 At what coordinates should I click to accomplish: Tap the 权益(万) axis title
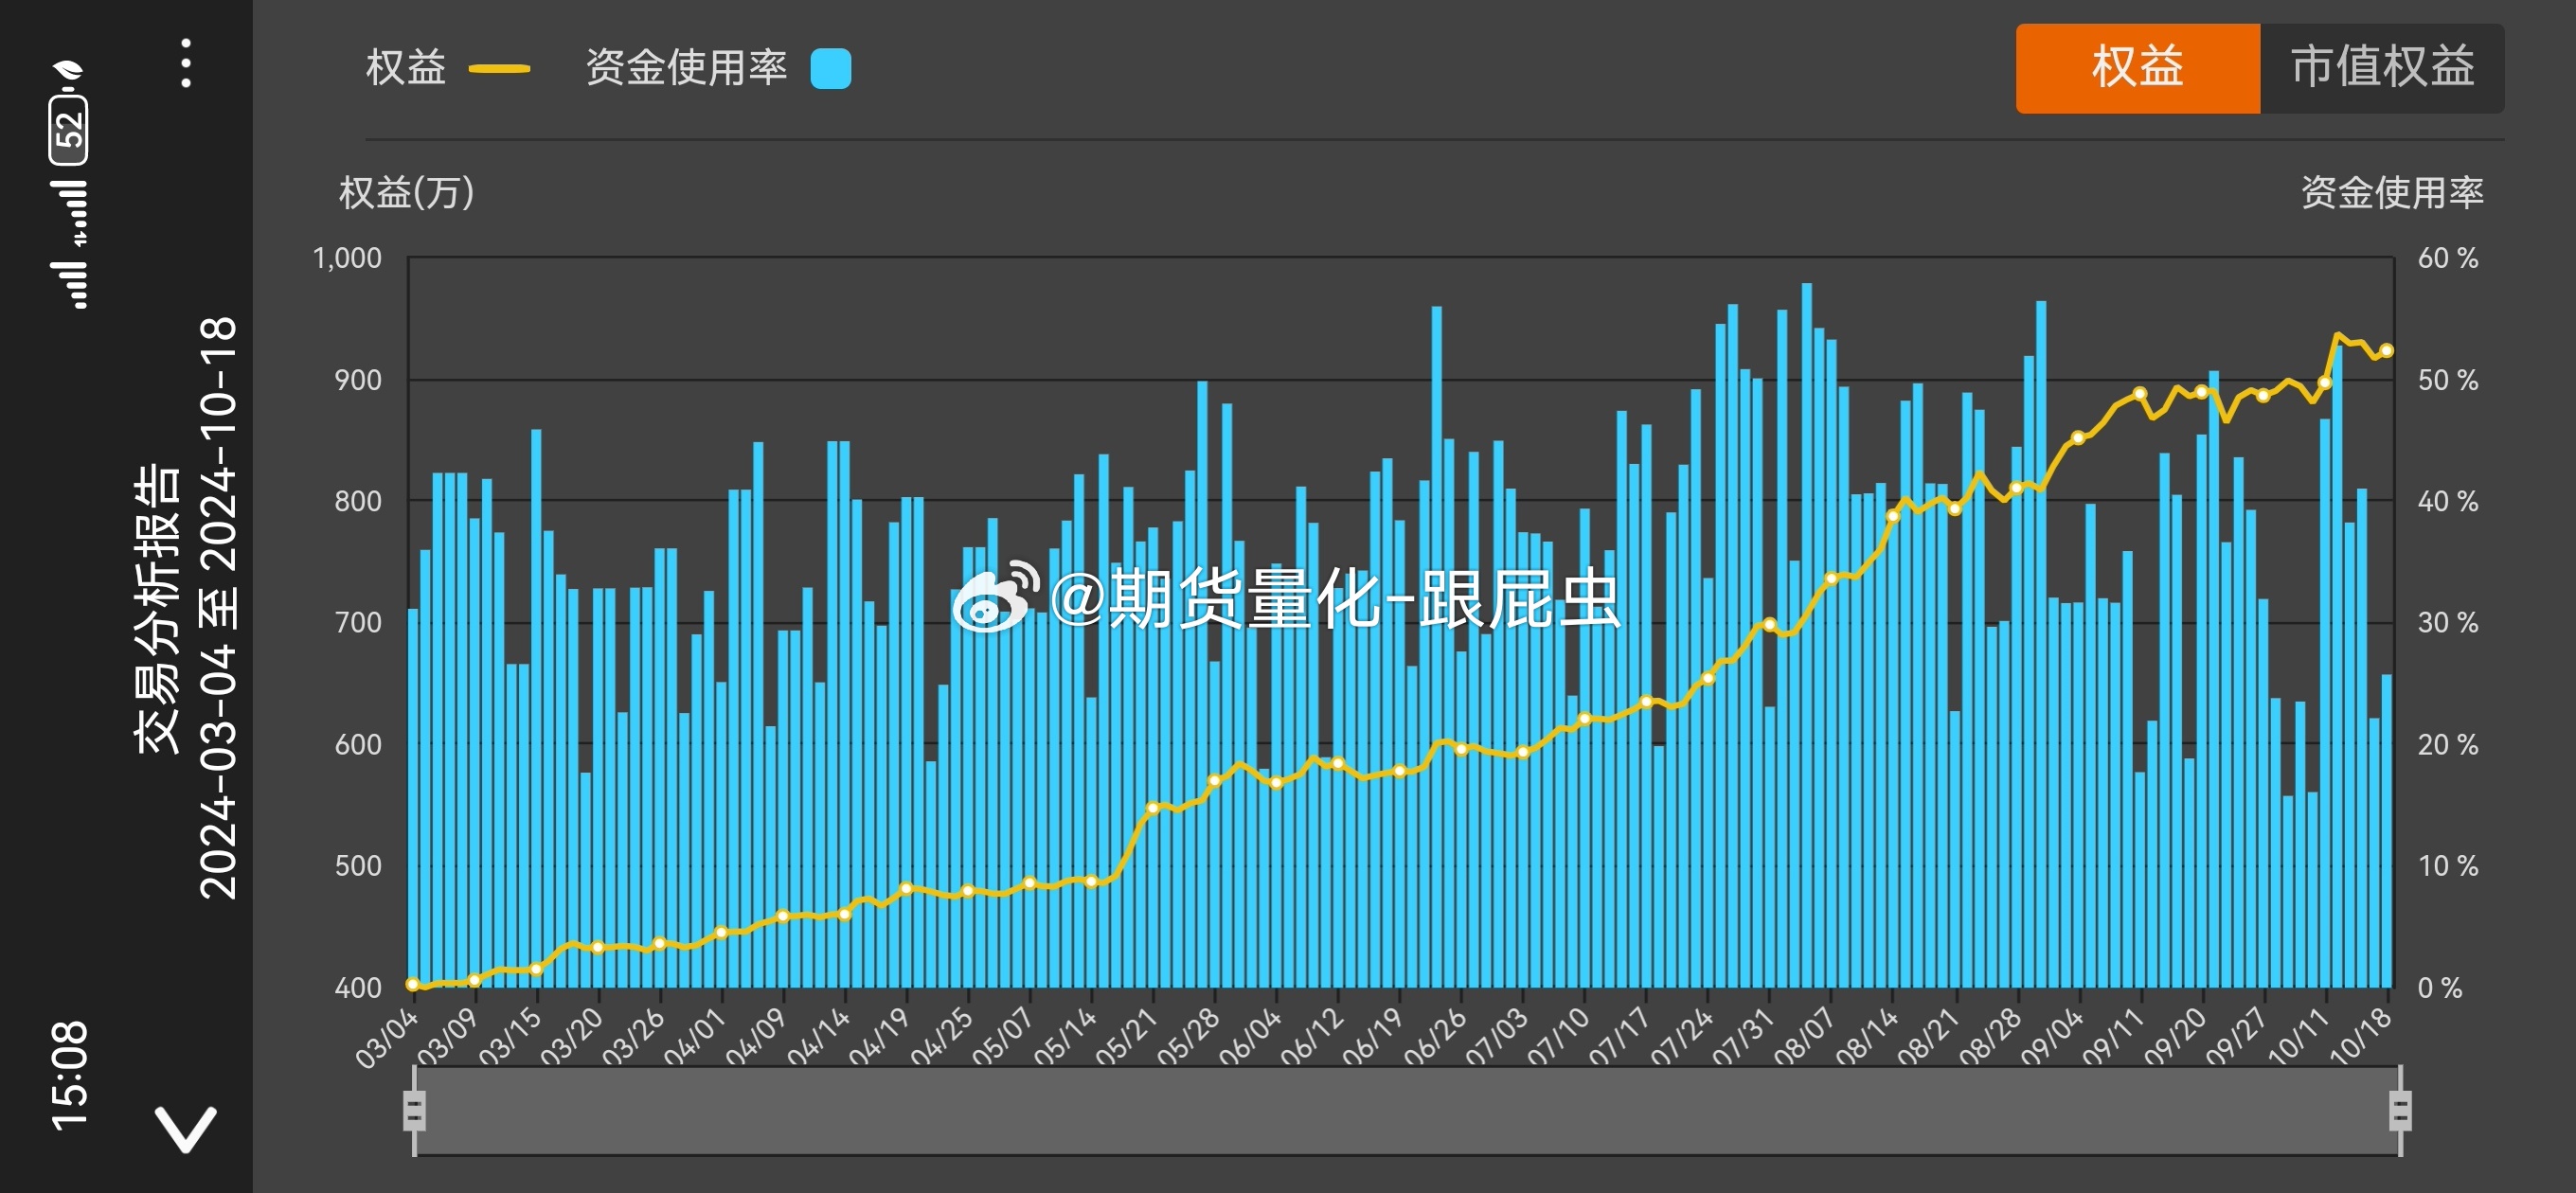[406, 192]
